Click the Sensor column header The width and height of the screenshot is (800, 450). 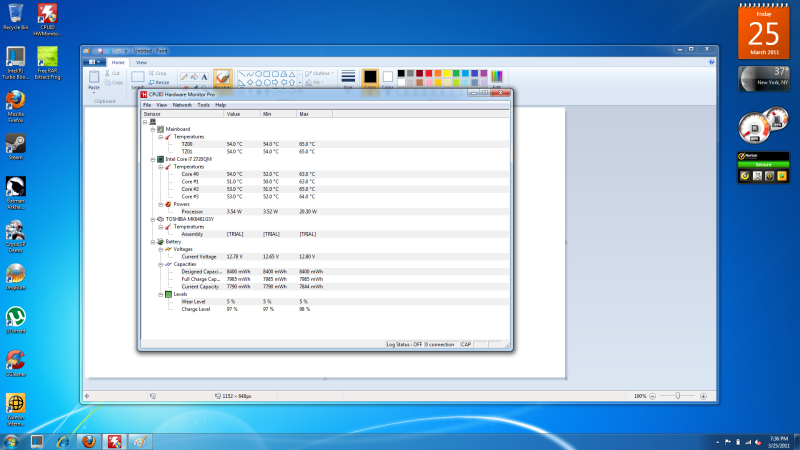pyautogui.click(x=183, y=114)
